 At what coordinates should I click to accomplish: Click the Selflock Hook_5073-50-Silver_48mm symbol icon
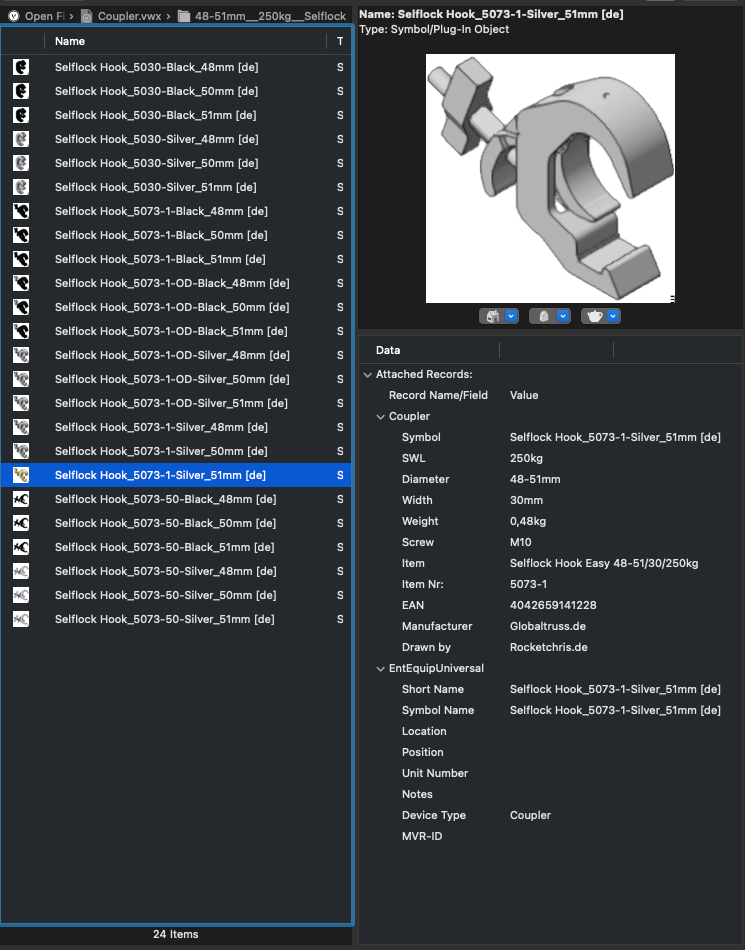tap(21, 571)
